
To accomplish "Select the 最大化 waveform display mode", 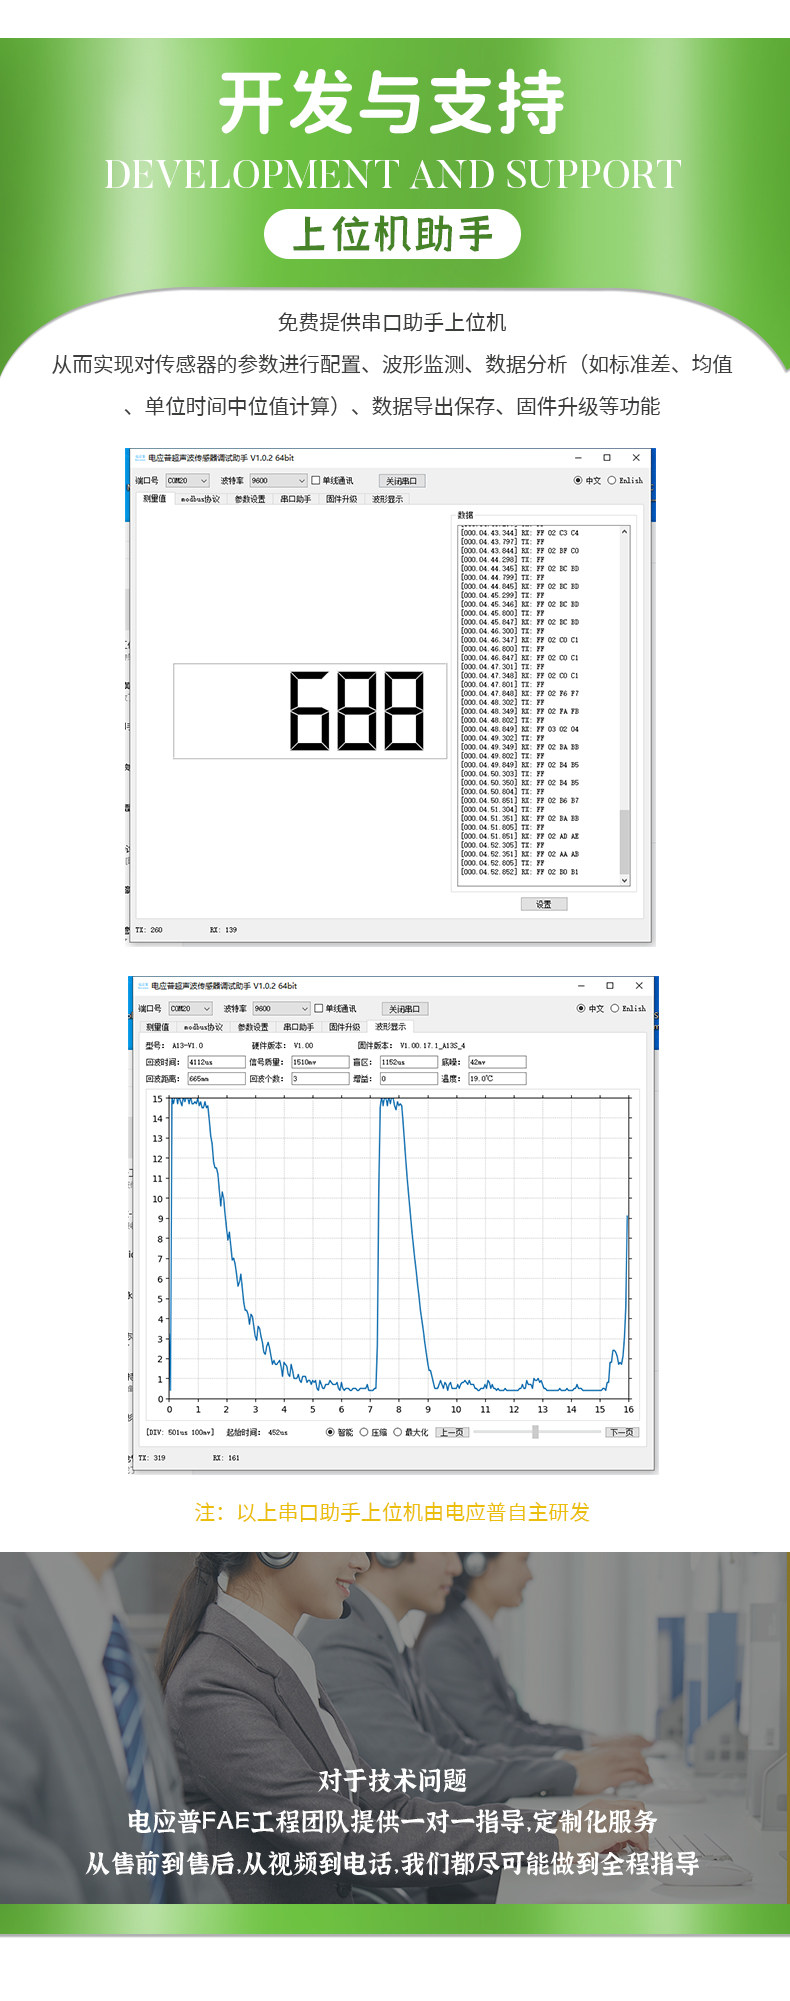I will [411, 1432].
